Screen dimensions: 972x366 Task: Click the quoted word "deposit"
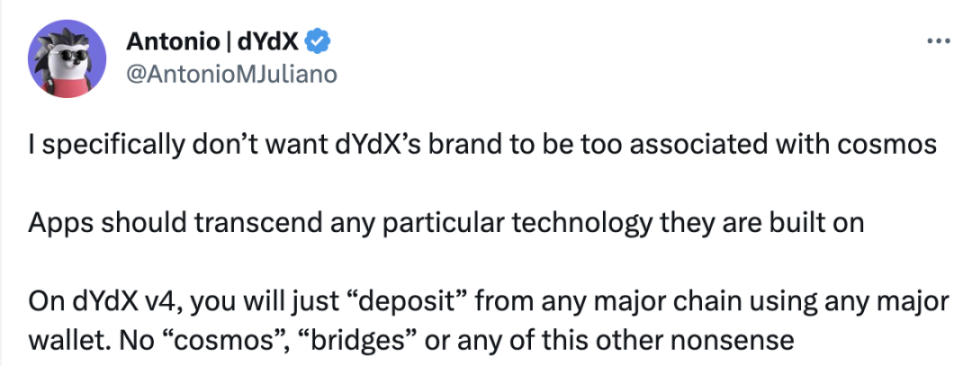point(408,303)
